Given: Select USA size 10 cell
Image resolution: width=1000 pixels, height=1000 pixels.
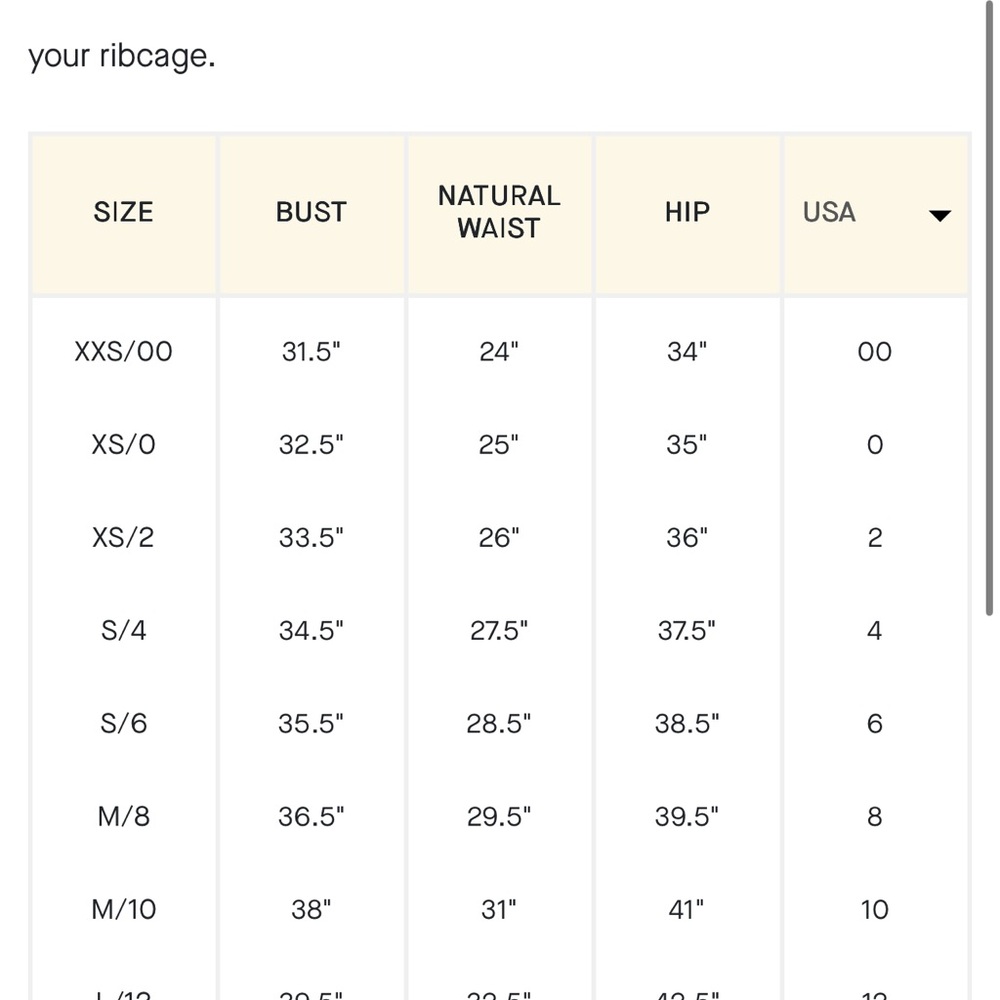Looking at the screenshot, I should coord(874,910).
